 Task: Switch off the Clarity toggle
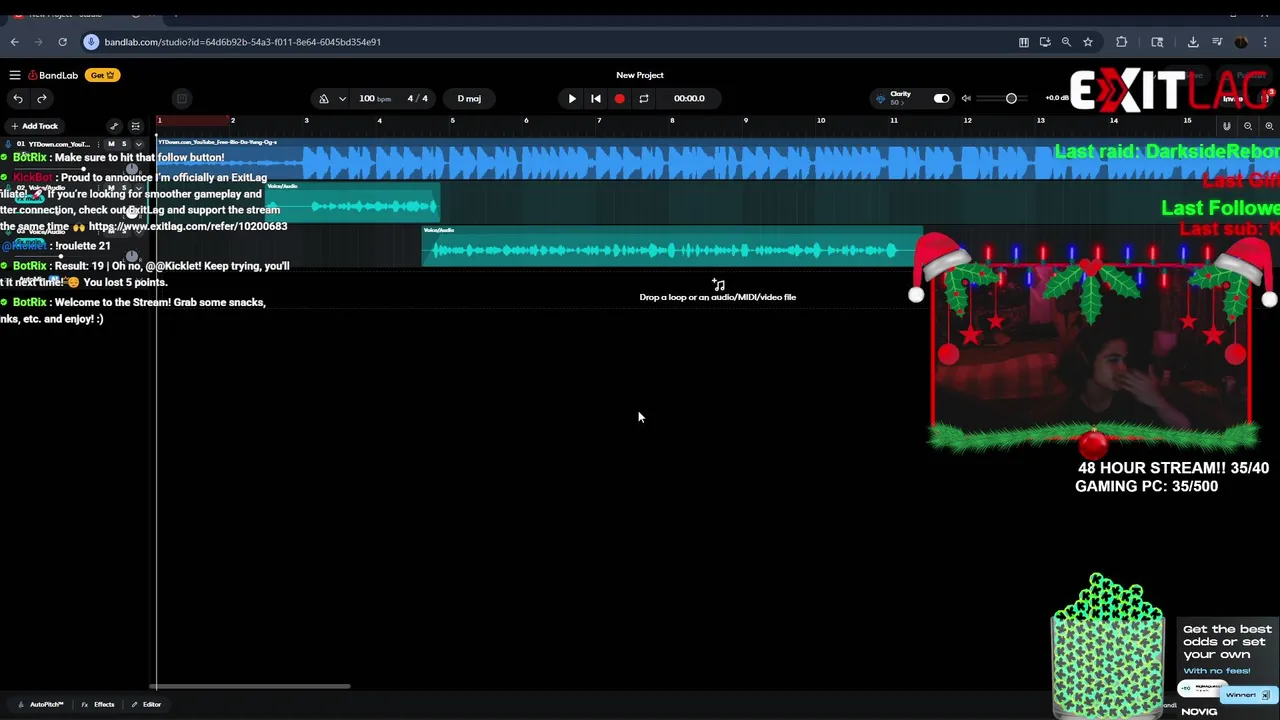pyautogui.click(x=941, y=98)
